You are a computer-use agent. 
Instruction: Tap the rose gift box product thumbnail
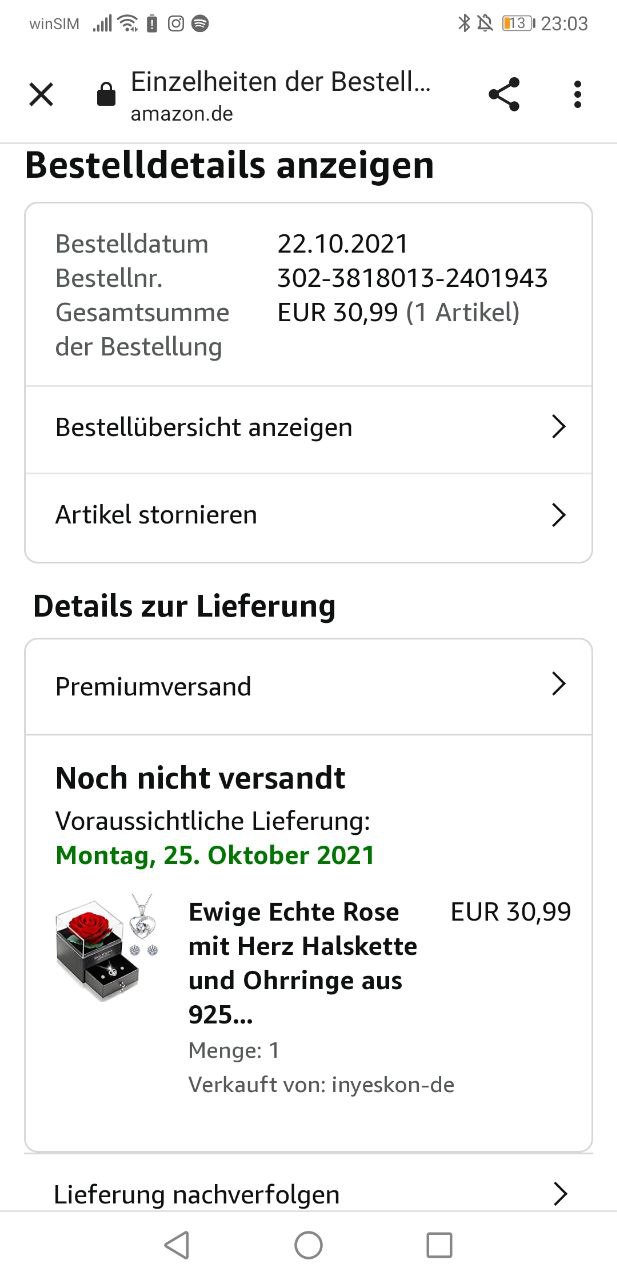[x=108, y=946]
